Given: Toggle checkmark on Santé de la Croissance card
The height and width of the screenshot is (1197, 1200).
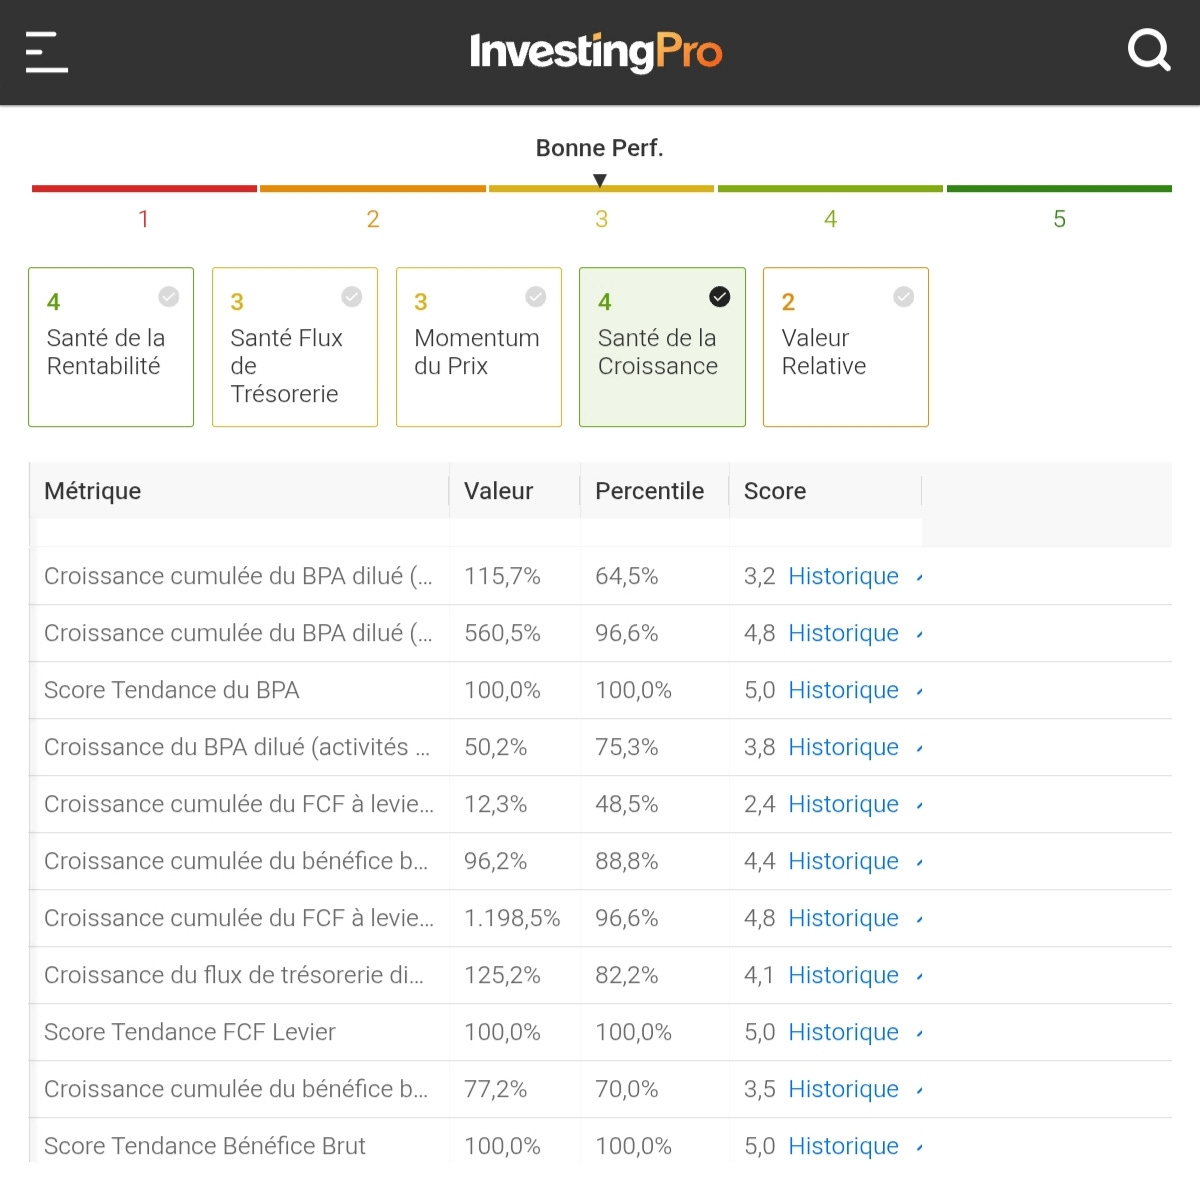Looking at the screenshot, I should click(720, 297).
